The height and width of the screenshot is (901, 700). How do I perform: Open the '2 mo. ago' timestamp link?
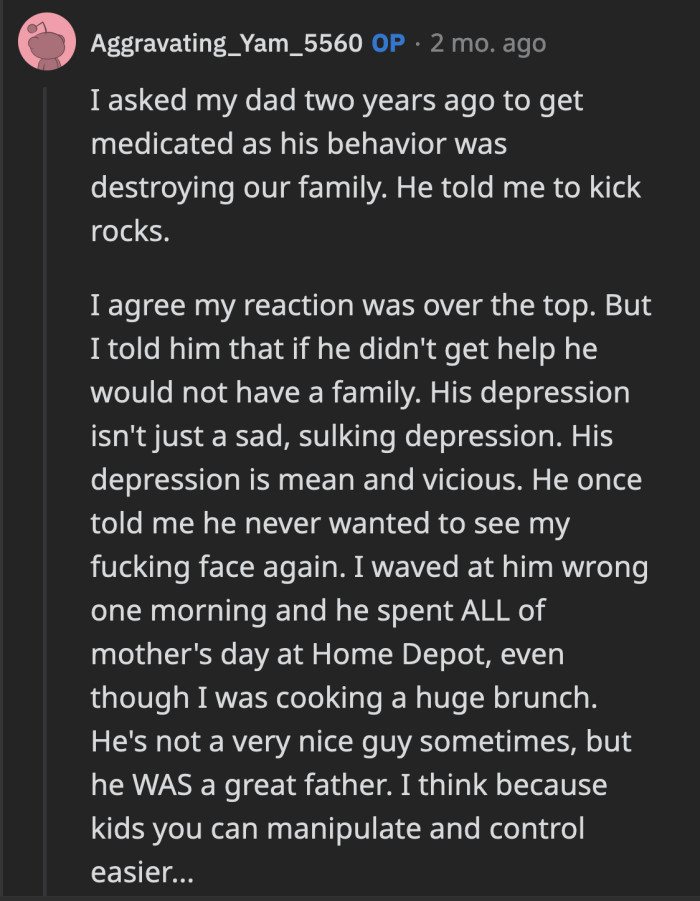(487, 42)
